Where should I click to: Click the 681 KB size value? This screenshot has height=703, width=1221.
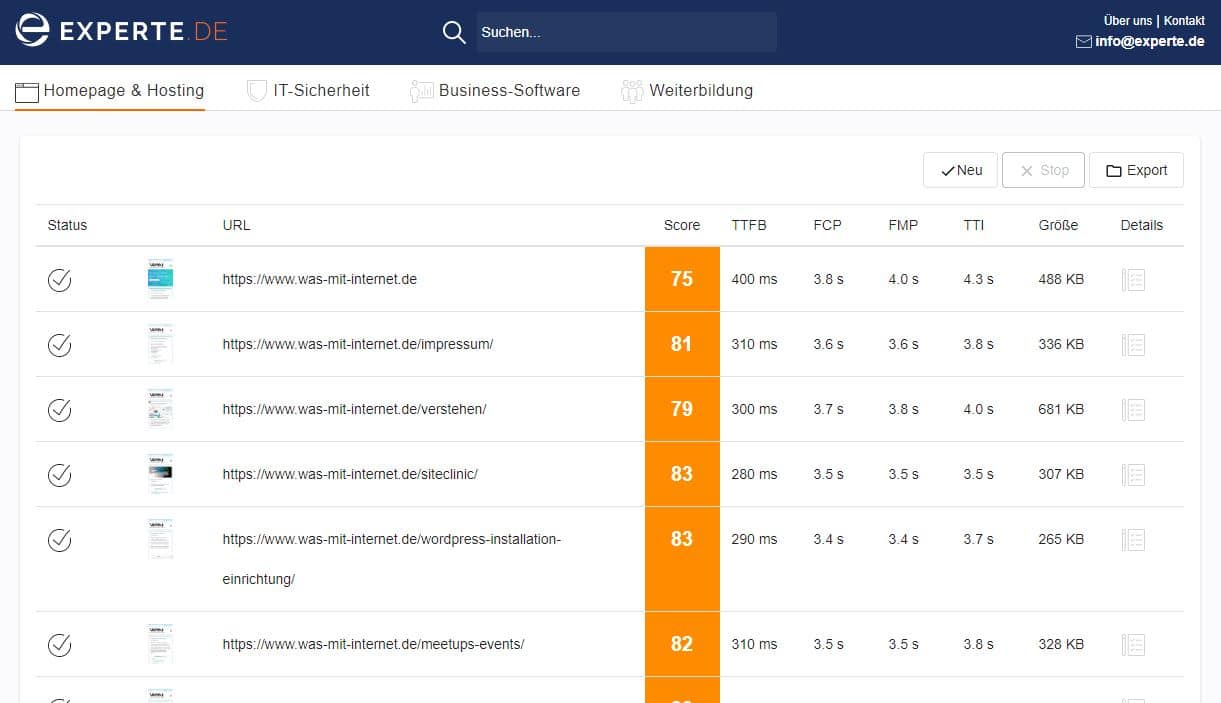point(1061,409)
